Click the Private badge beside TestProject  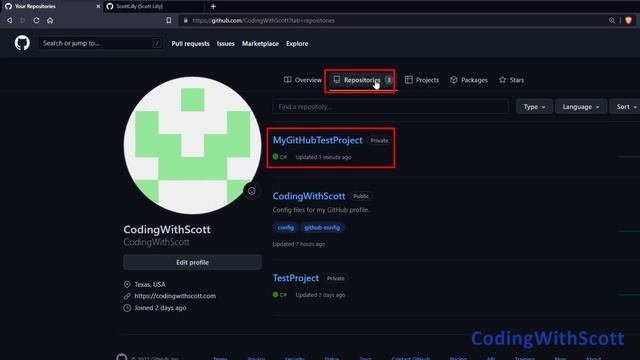[x=336, y=278]
